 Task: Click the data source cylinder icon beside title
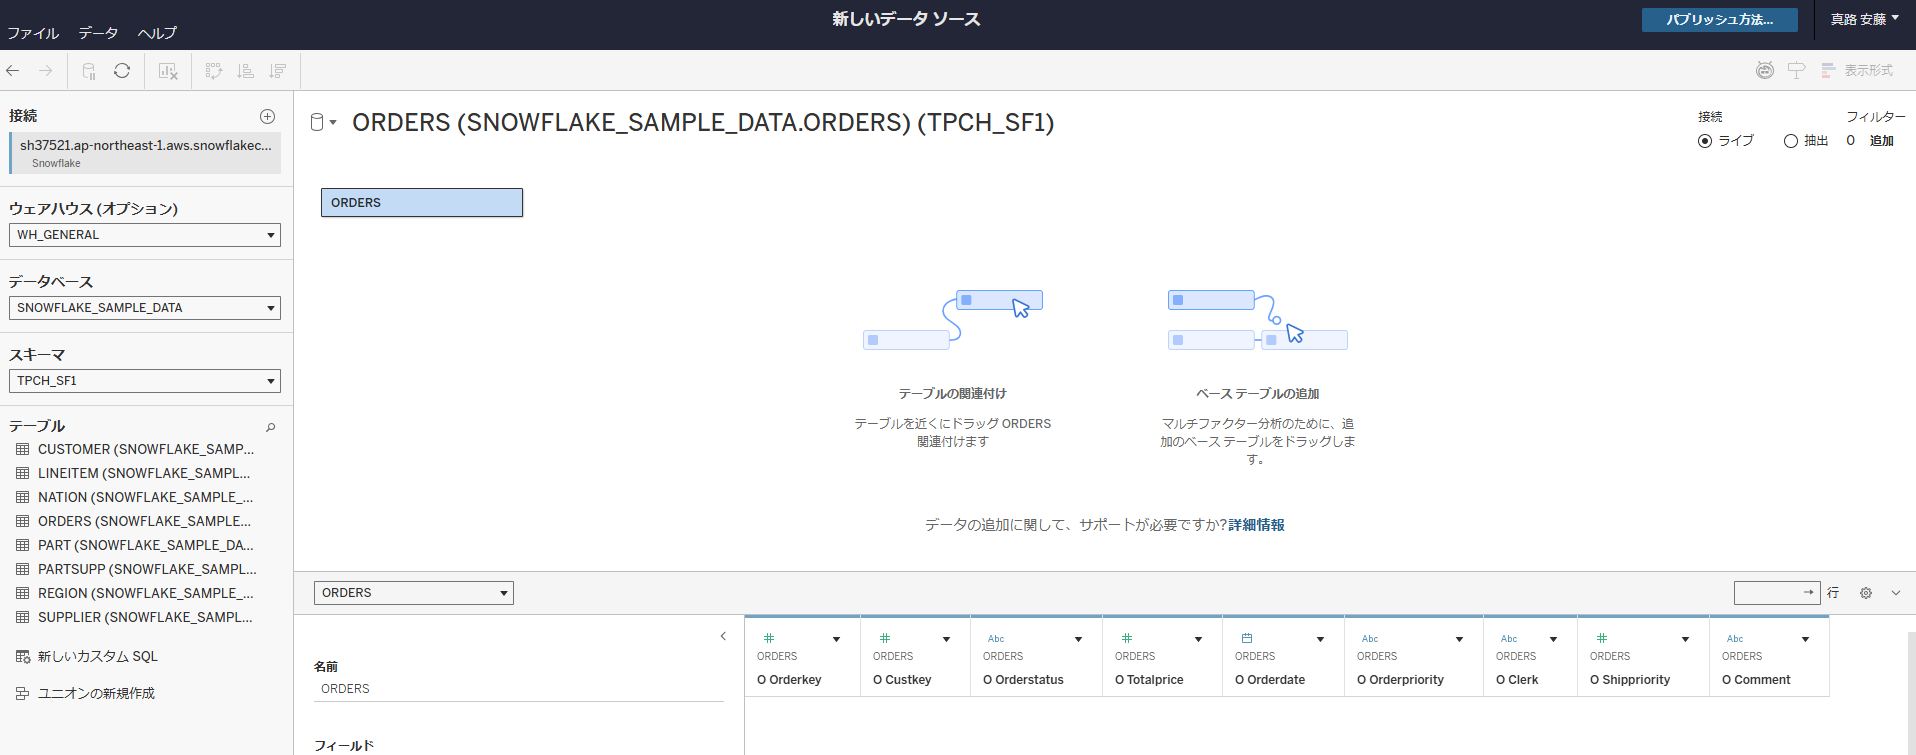[x=317, y=122]
